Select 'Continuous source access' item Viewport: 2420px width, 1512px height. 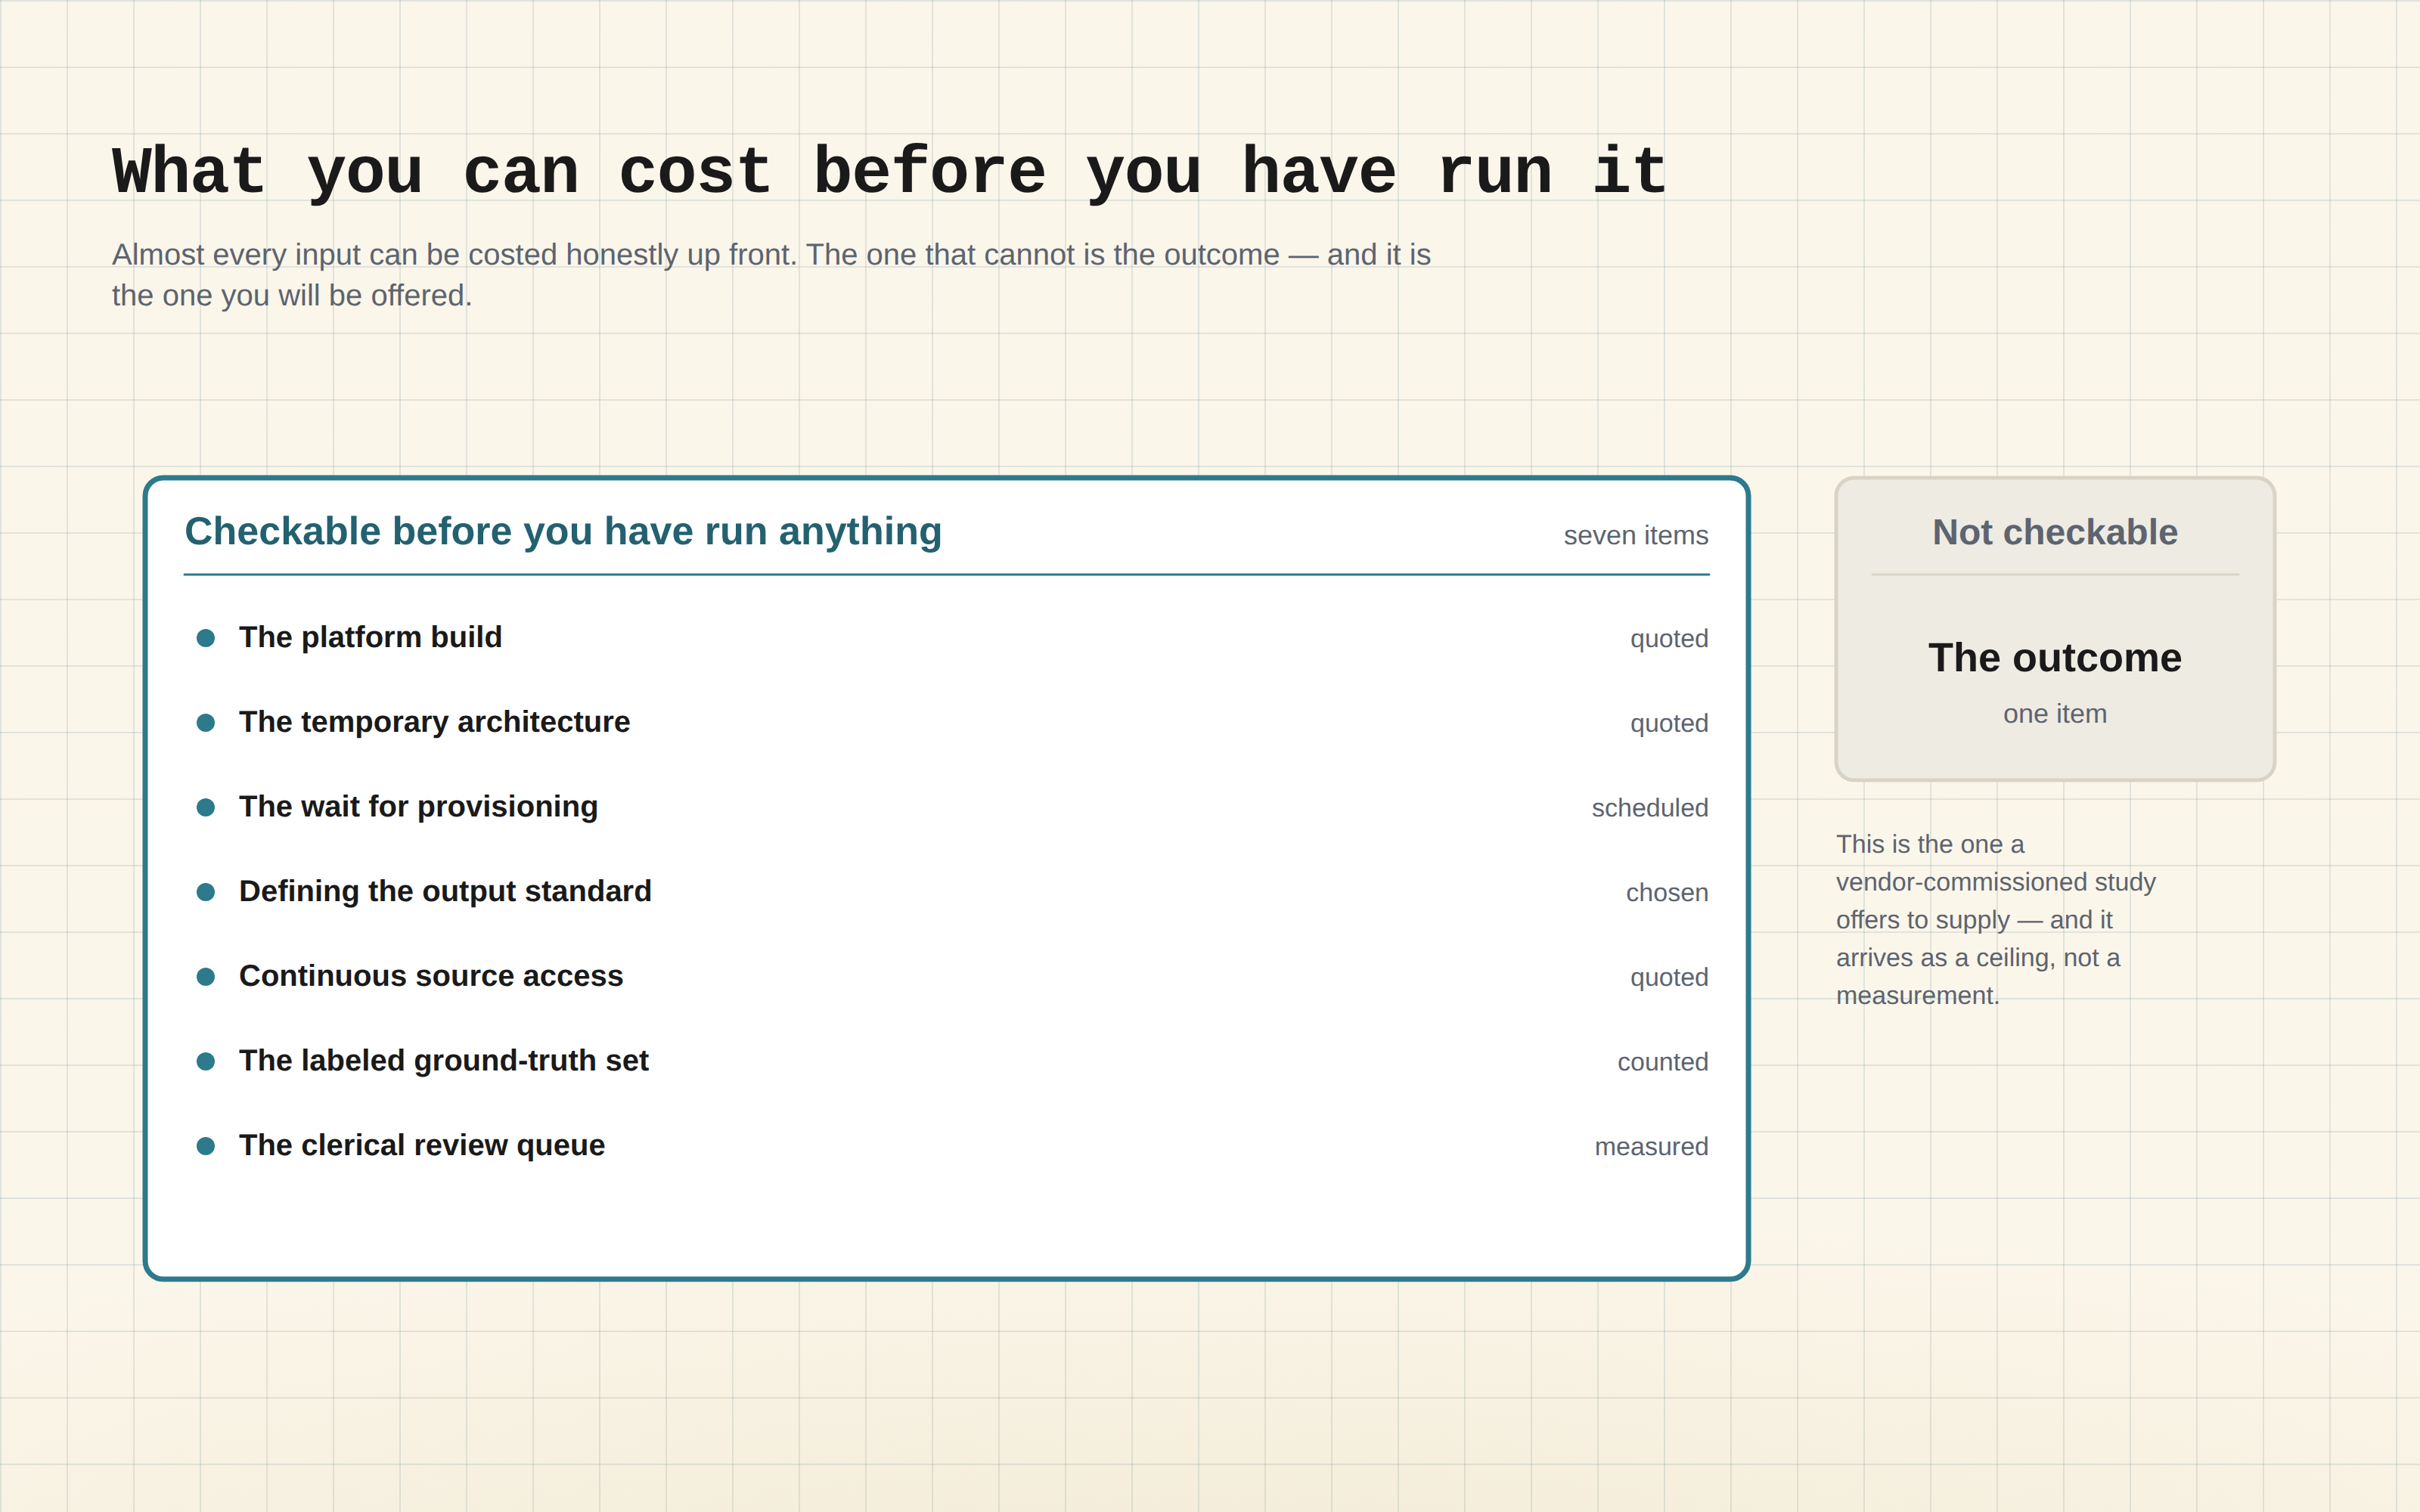tap(431, 976)
